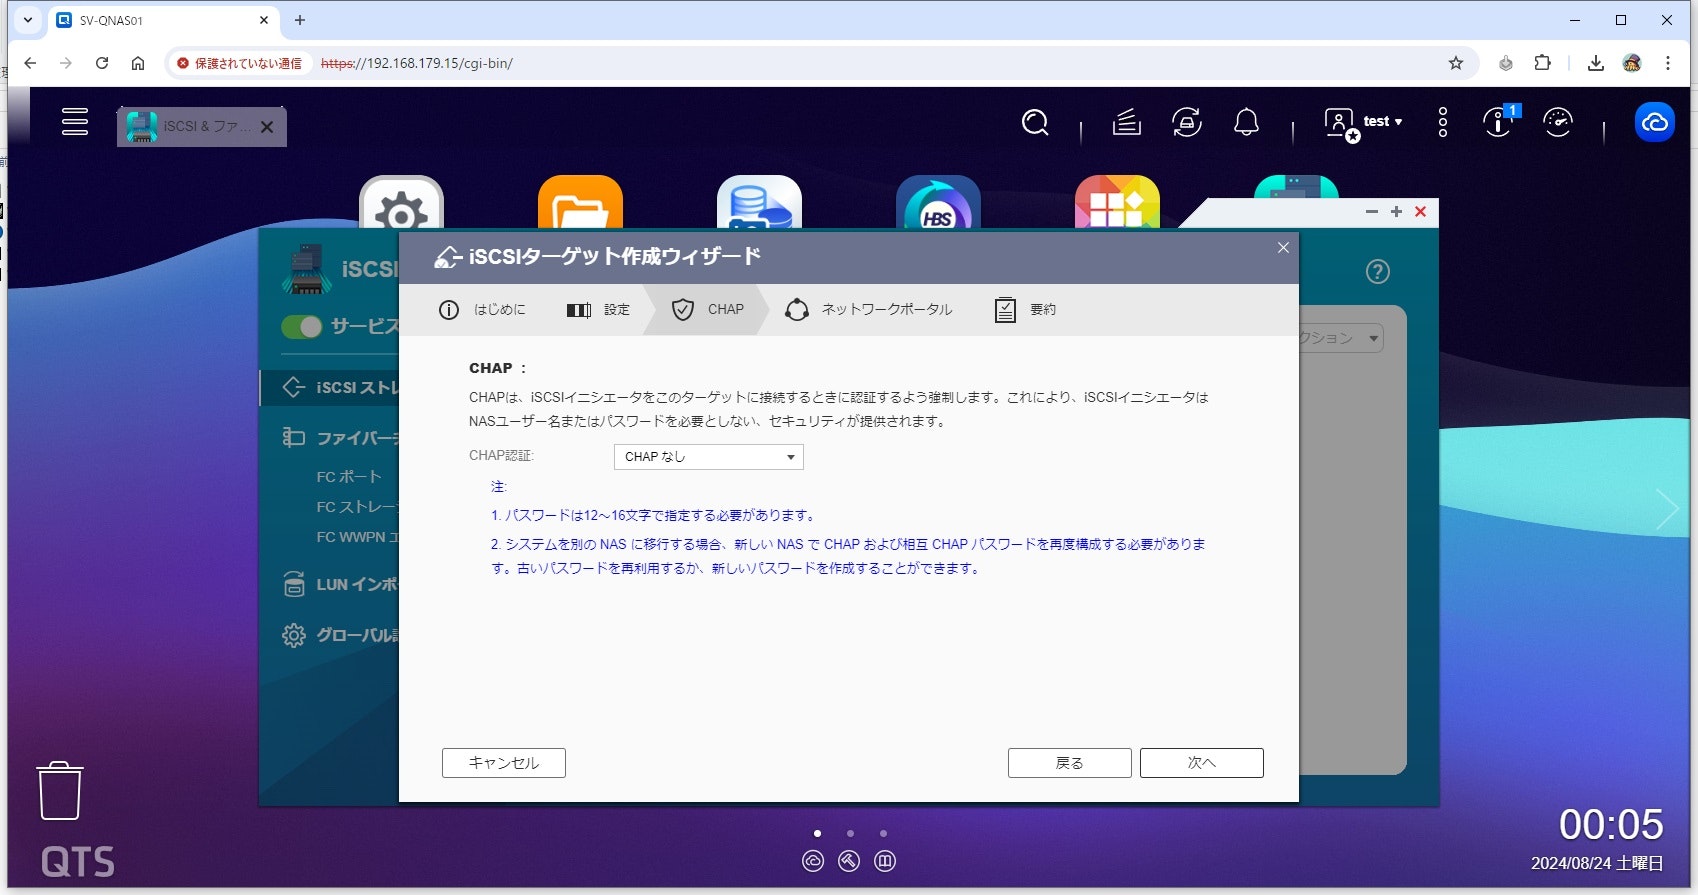Open the App Center desktop icon
This screenshot has height=895, width=1698.
(1117, 203)
